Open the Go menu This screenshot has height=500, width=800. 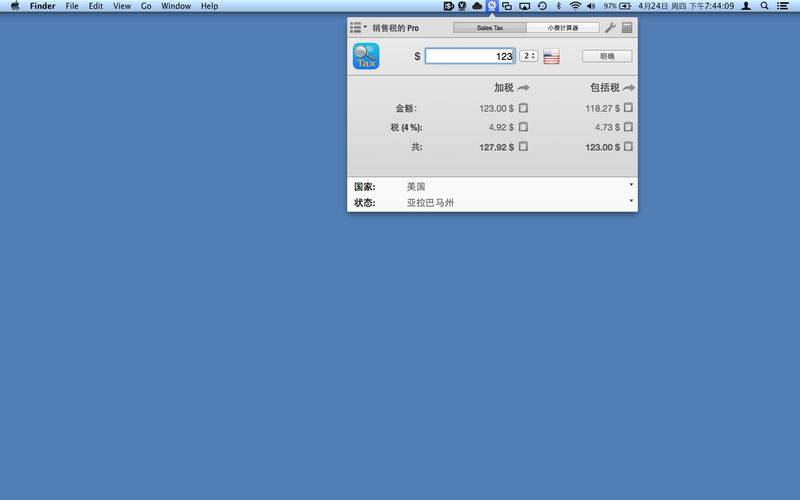pyautogui.click(x=146, y=6)
